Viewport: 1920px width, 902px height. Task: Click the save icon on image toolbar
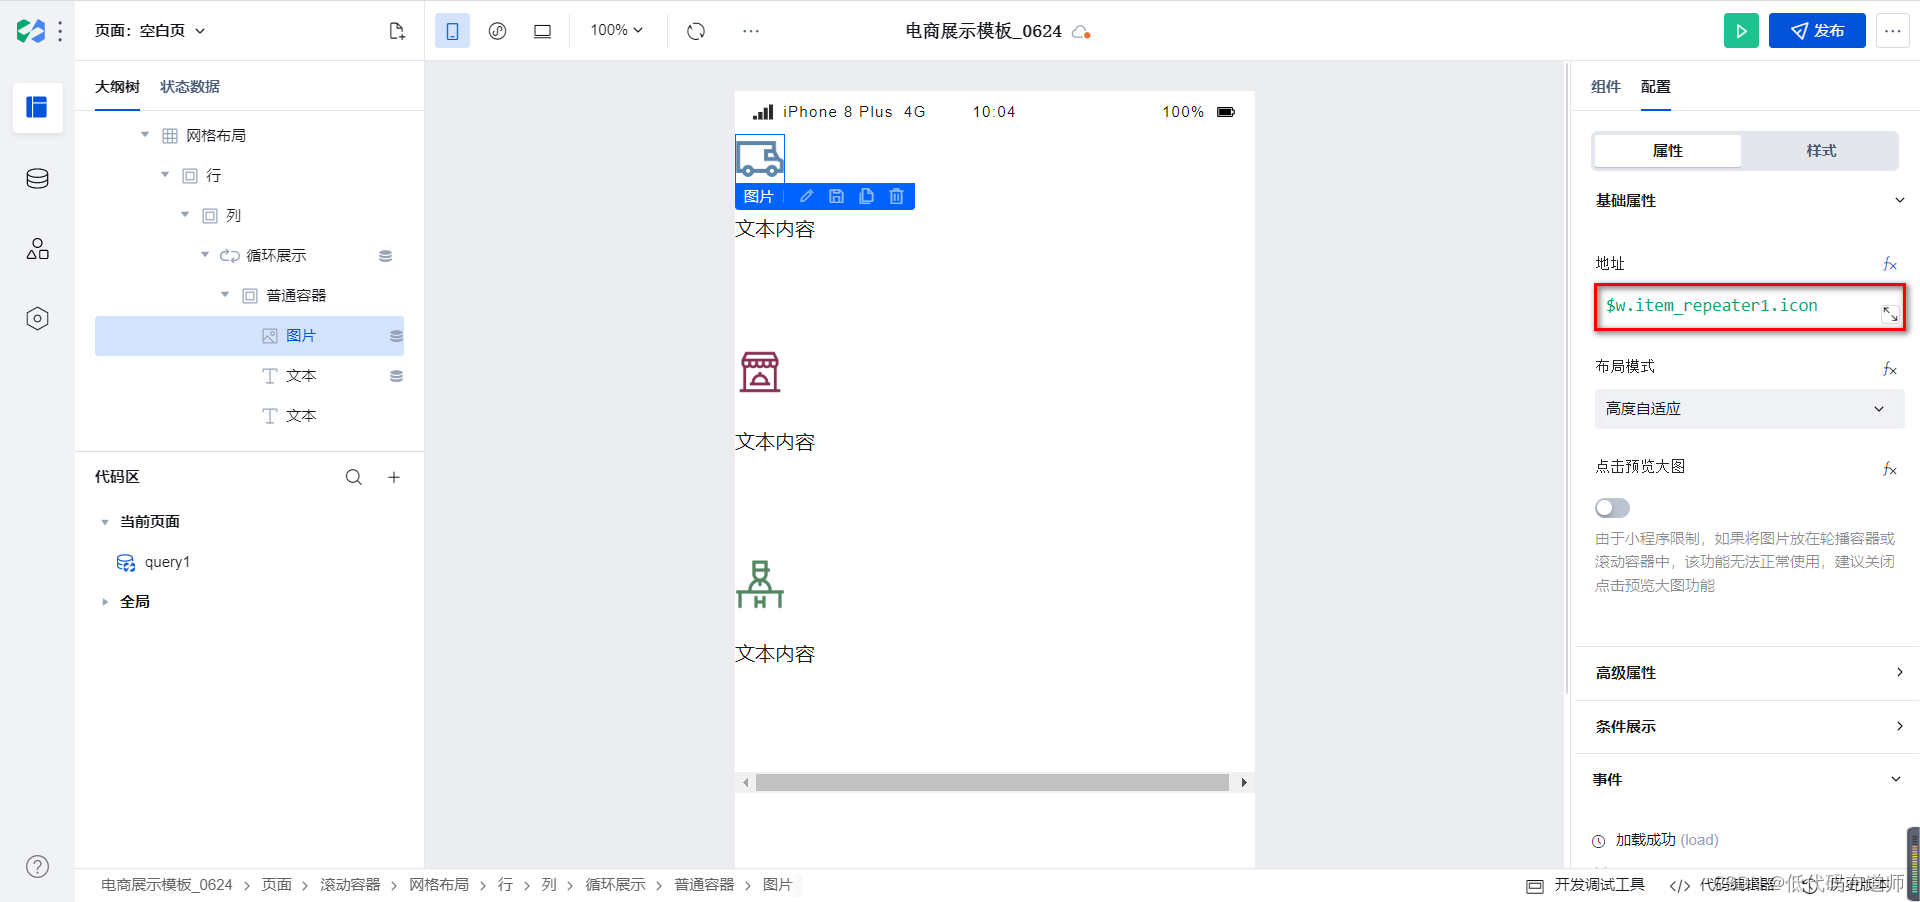(x=836, y=196)
